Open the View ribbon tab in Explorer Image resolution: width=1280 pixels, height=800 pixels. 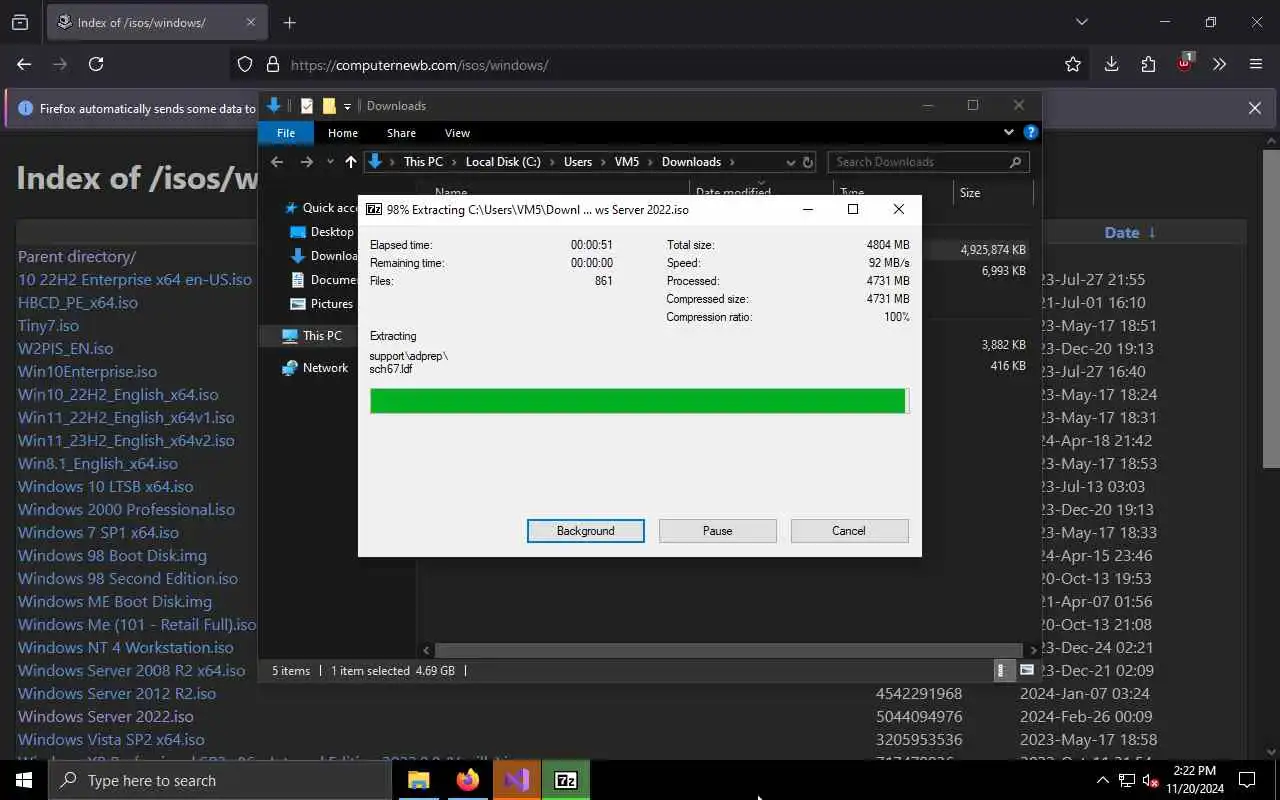457,133
